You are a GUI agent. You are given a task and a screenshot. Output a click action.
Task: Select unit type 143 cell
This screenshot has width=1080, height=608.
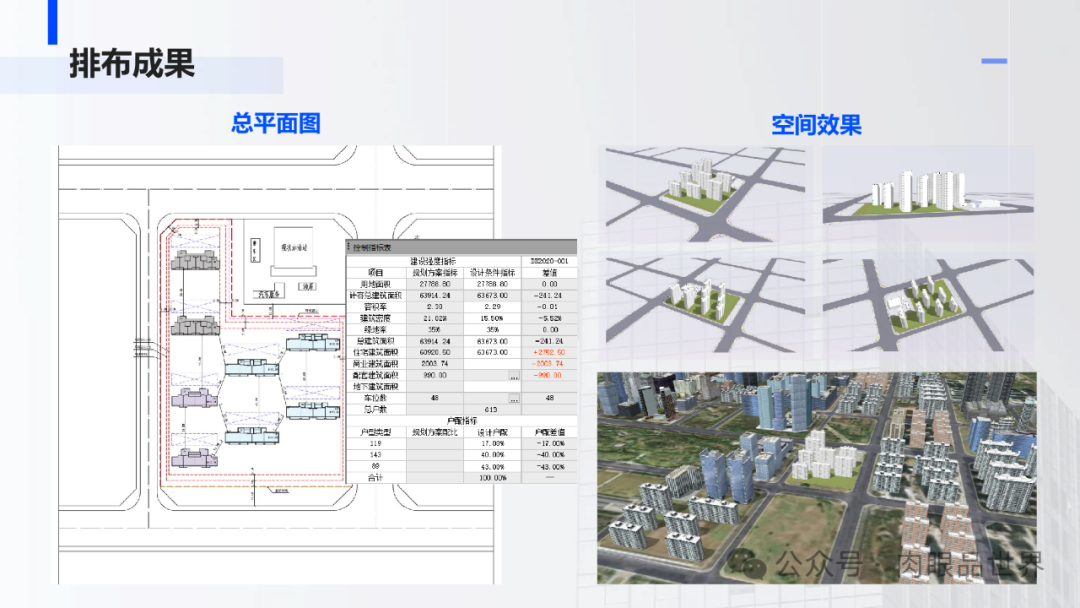375,455
